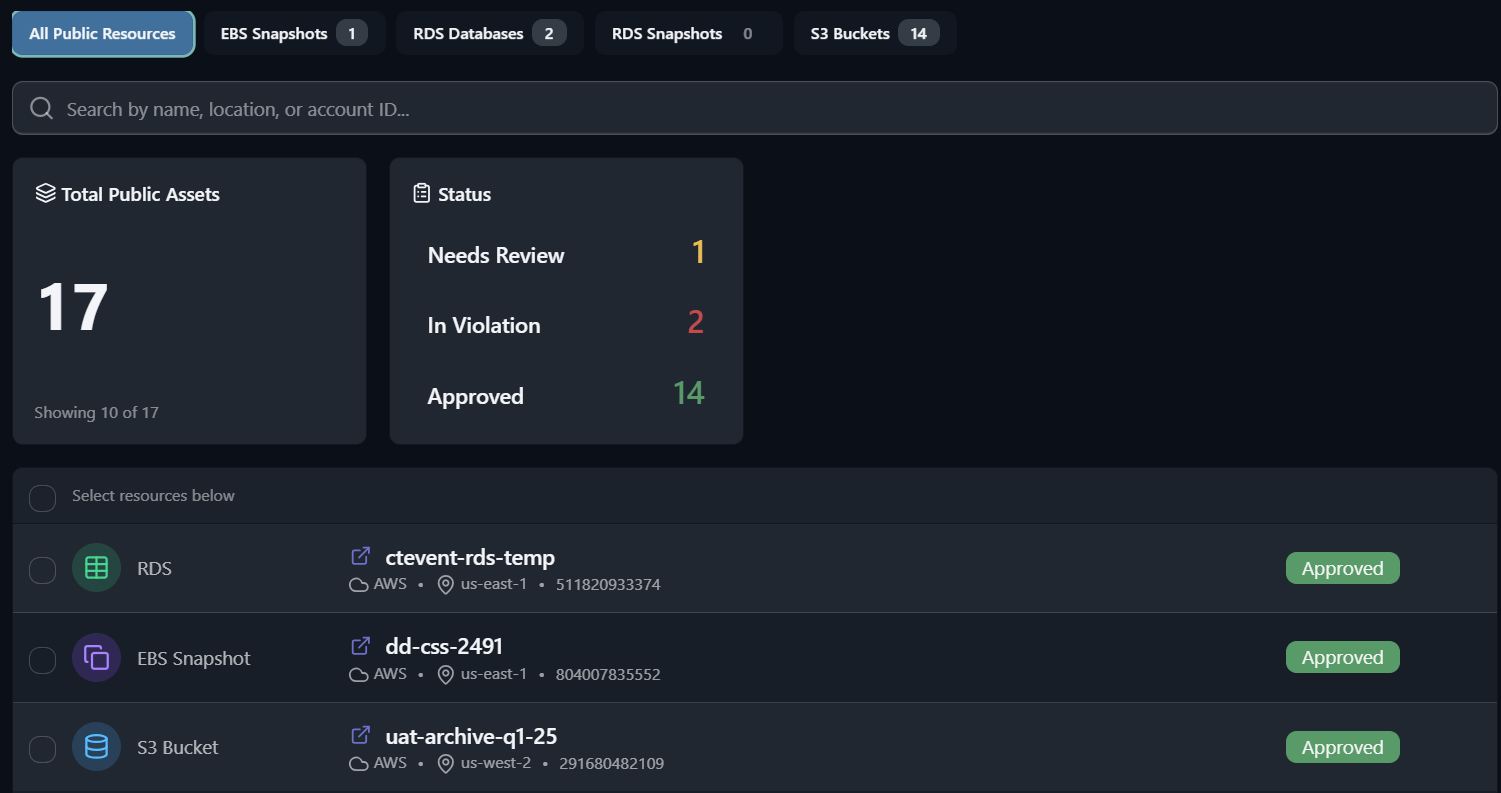Toggle the select all resources checkbox
The width and height of the screenshot is (1501, 793).
click(x=42, y=497)
